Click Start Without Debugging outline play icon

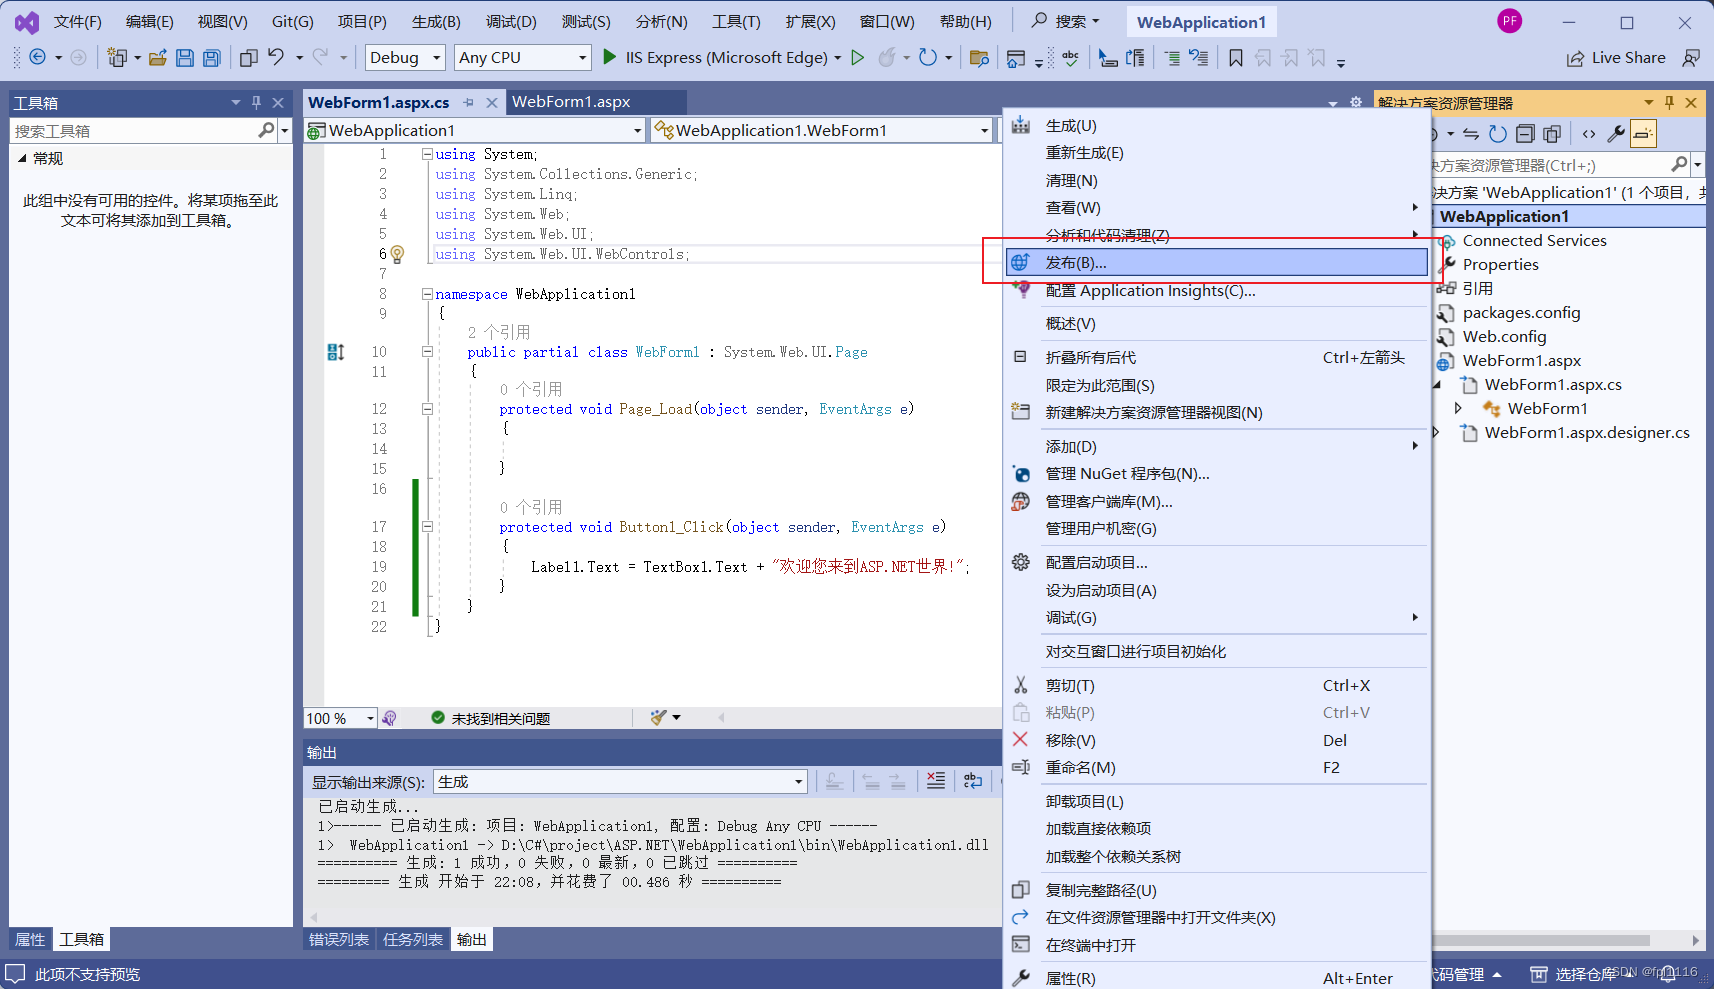click(857, 57)
